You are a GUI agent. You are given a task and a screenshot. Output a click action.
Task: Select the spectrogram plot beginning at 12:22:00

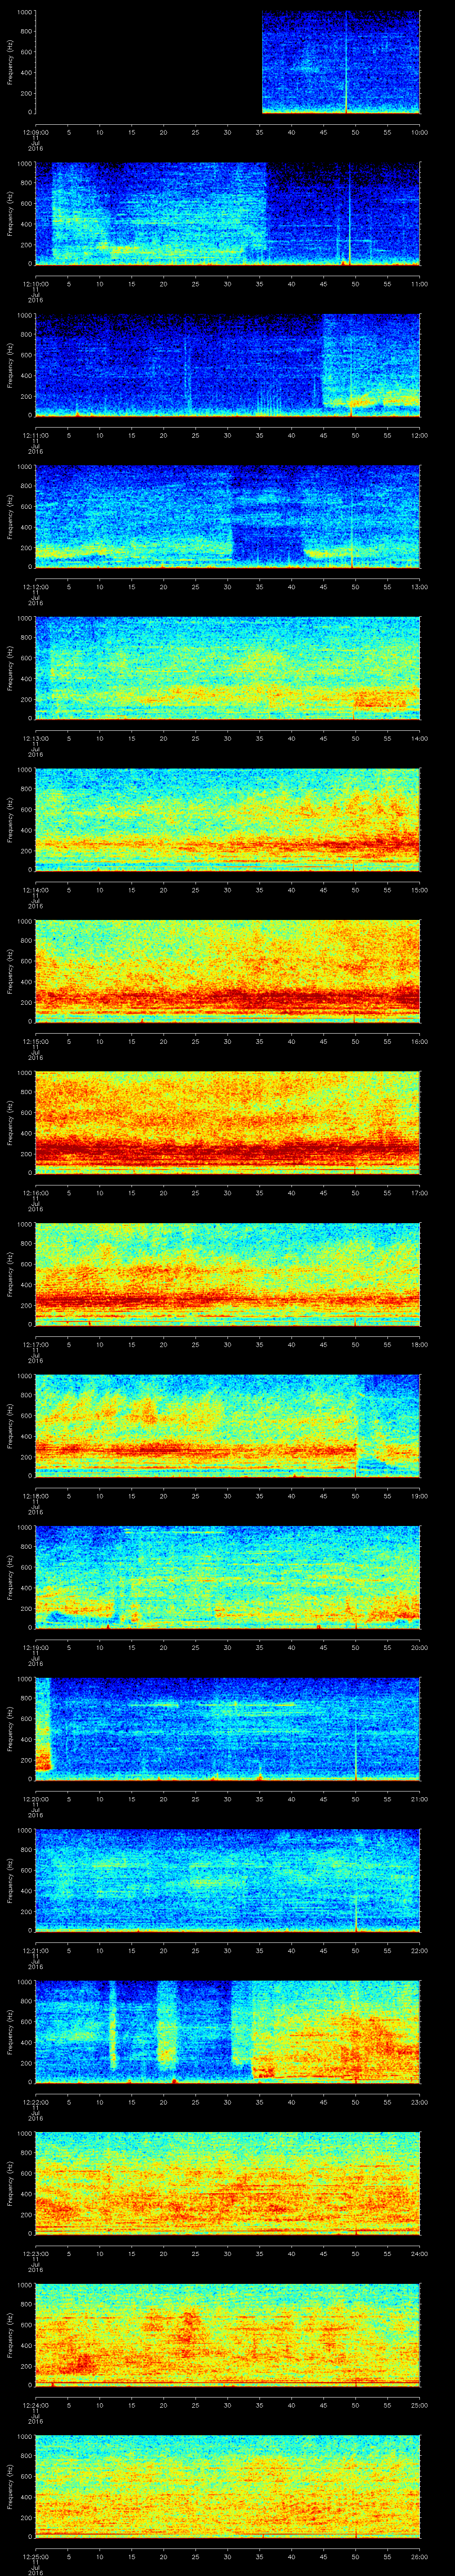(x=228, y=2032)
